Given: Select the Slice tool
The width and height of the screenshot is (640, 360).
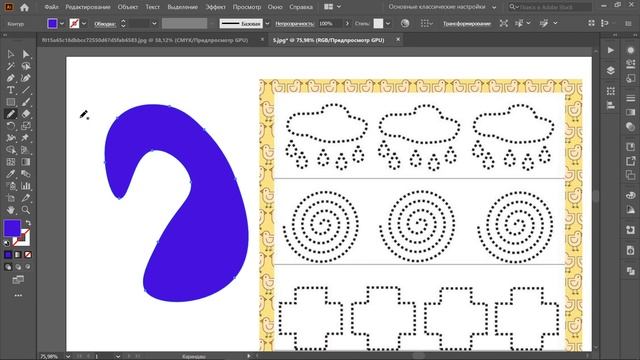Looking at the screenshot, I should coord(26,198).
